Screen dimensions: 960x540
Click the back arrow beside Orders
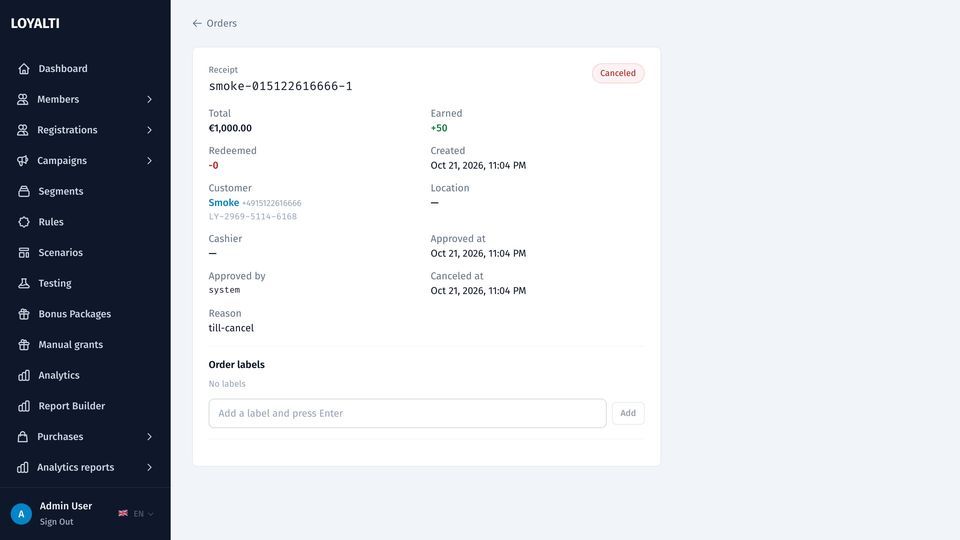pos(197,23)
